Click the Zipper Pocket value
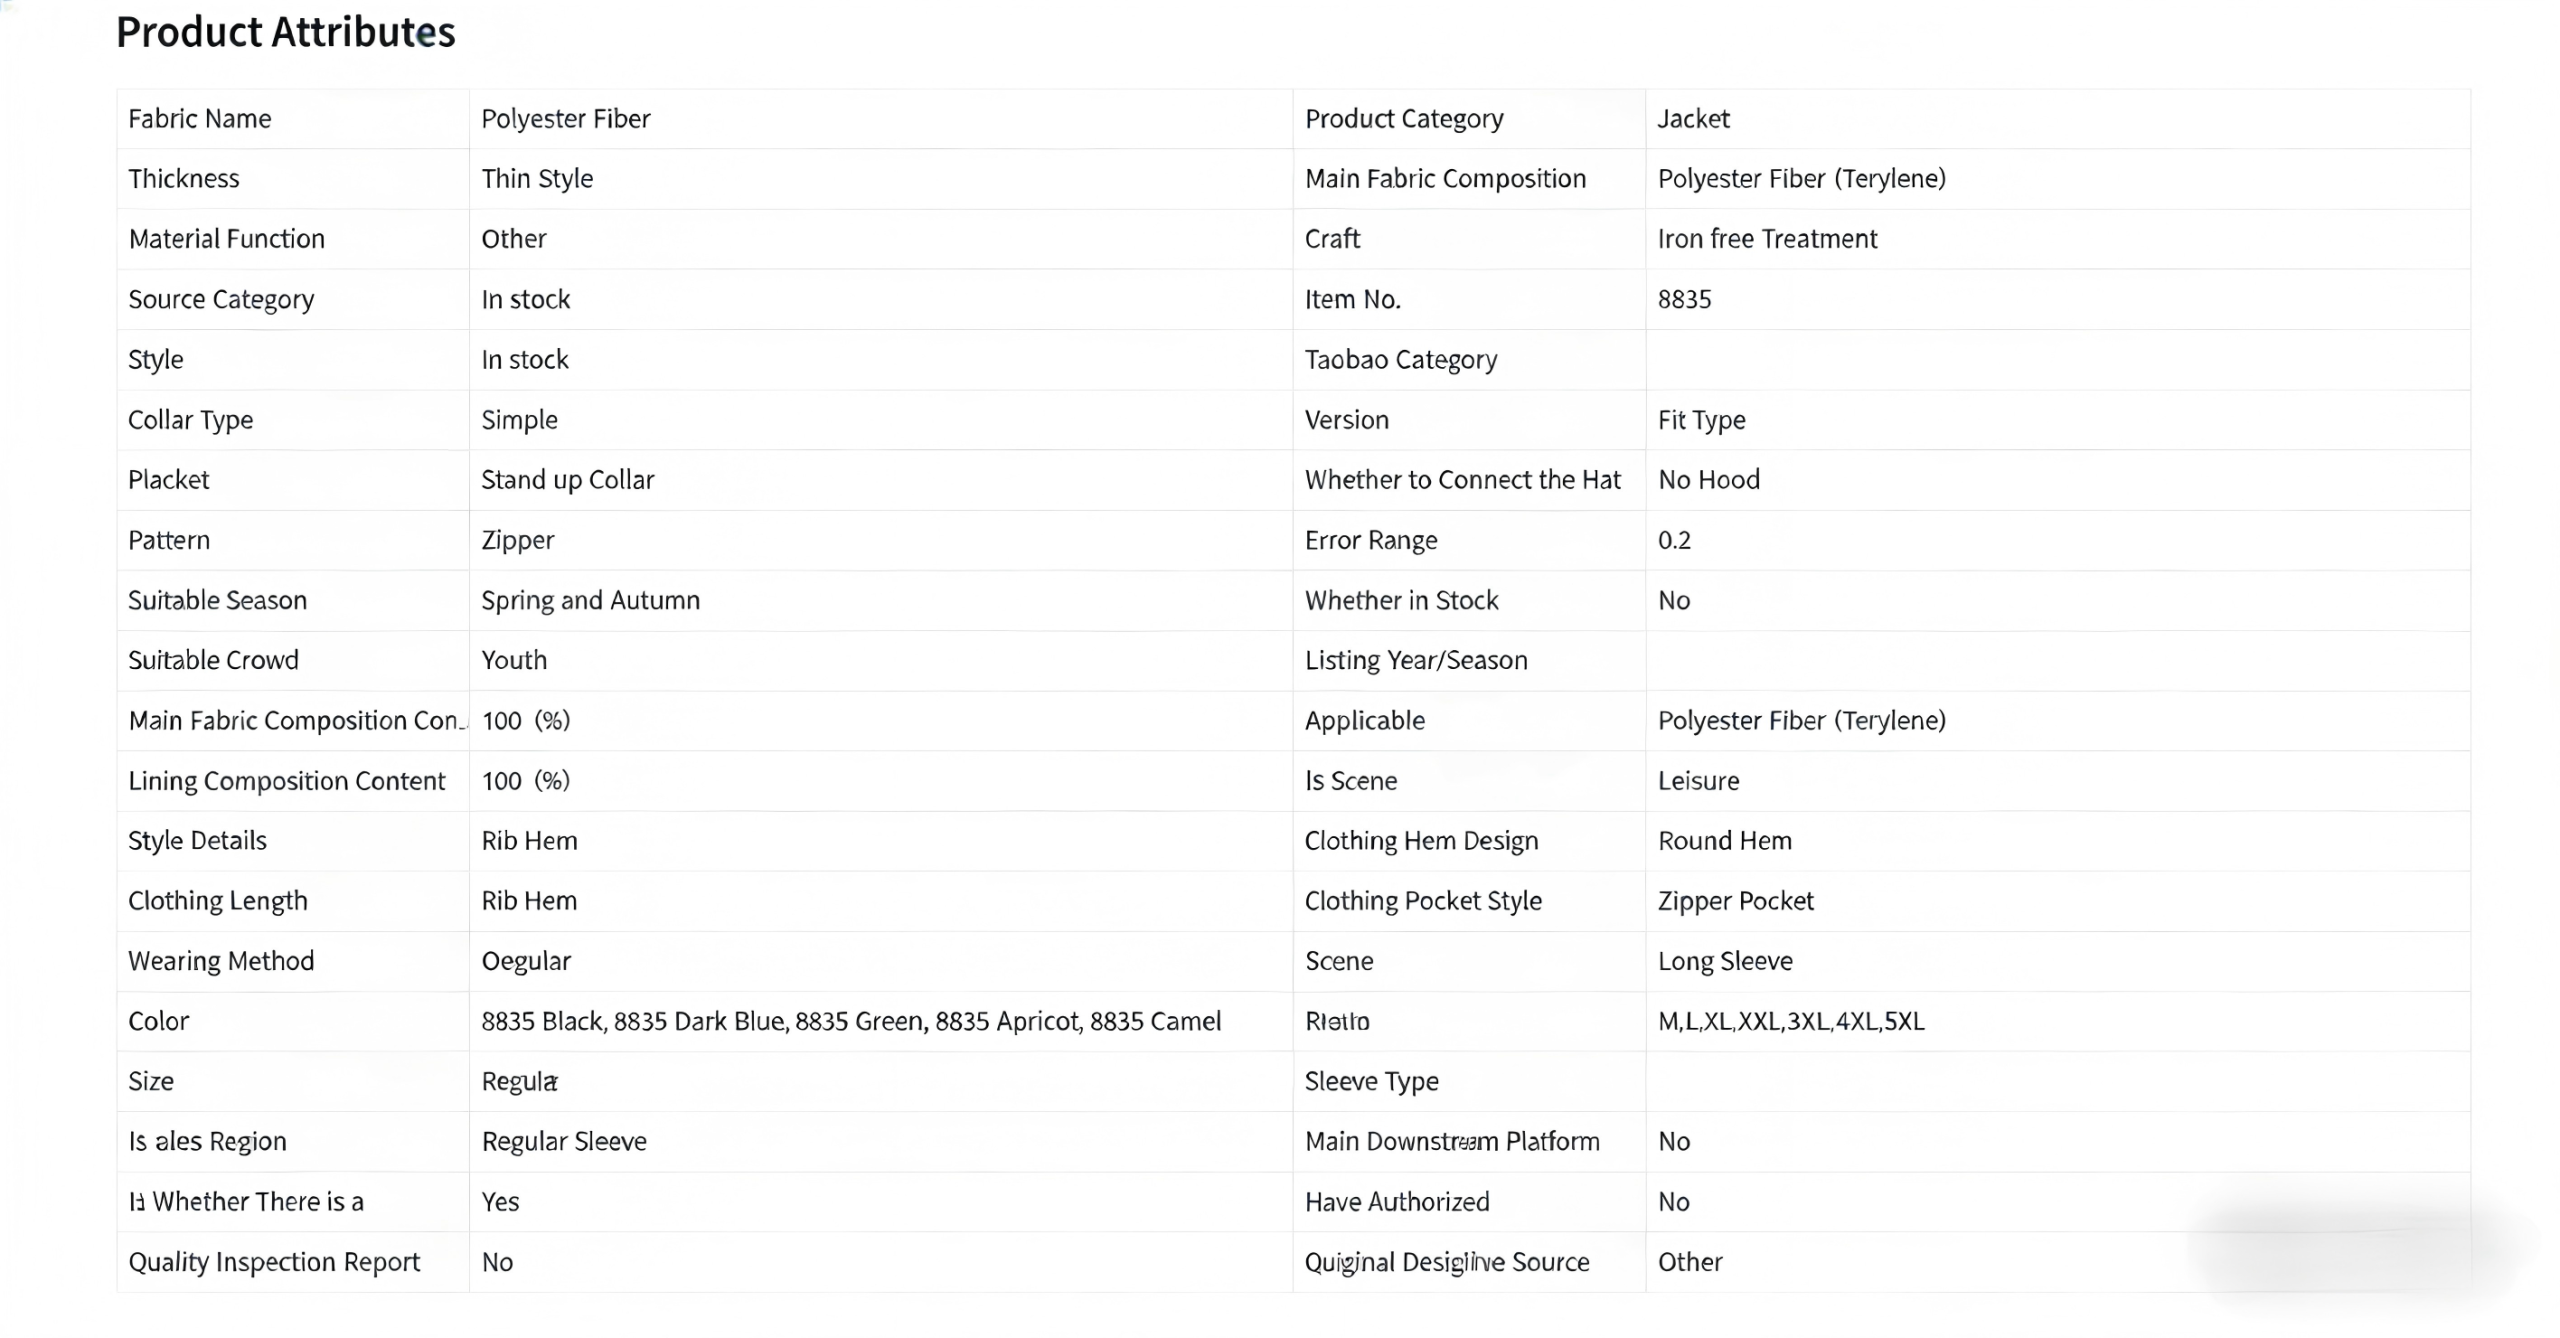Image resolution: width=2560 pixels, height=1338 pixels. tap(1735, 901)
